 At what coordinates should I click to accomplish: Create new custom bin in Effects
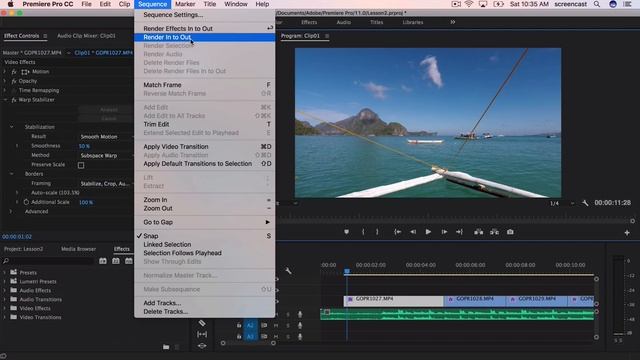166,347
